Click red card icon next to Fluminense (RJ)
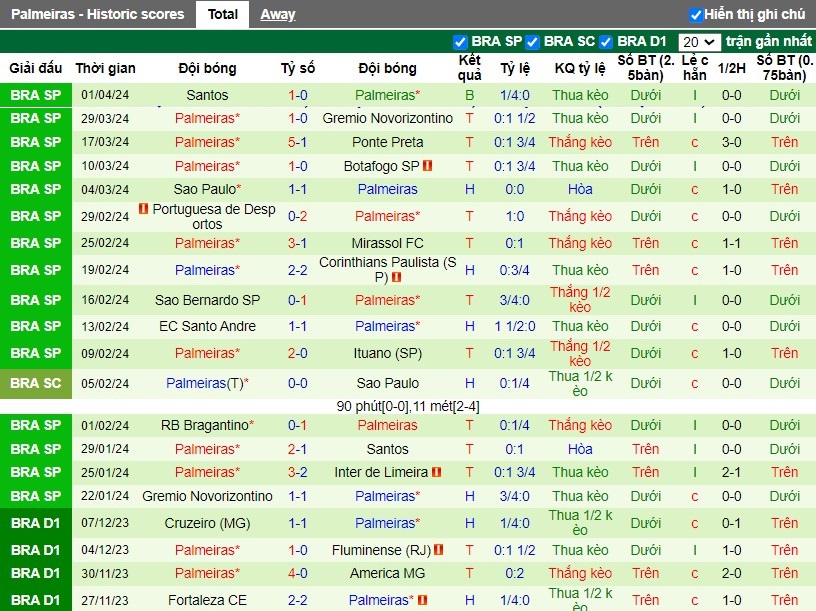The width and height of the screenshot is (816, 611). 439,549
